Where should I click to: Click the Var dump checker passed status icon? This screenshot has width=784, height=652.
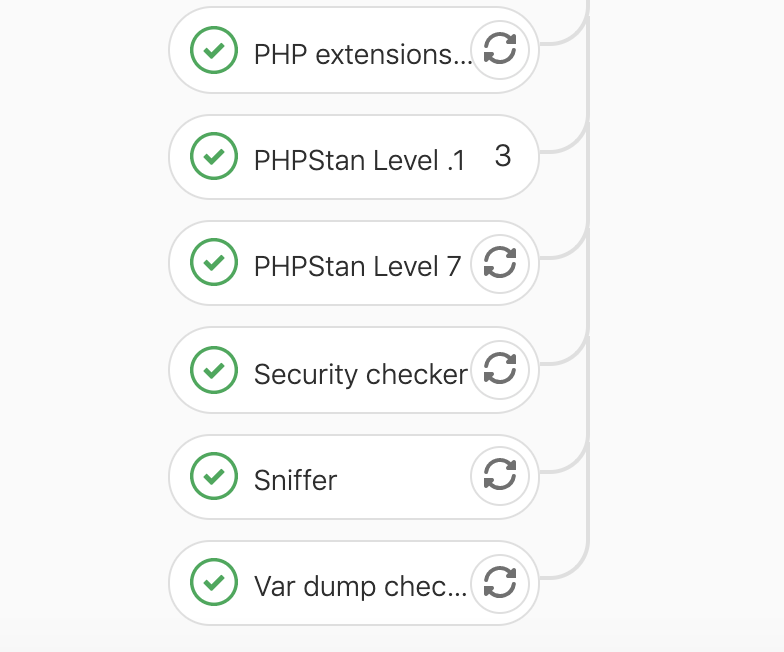click(x=214, y=582)
